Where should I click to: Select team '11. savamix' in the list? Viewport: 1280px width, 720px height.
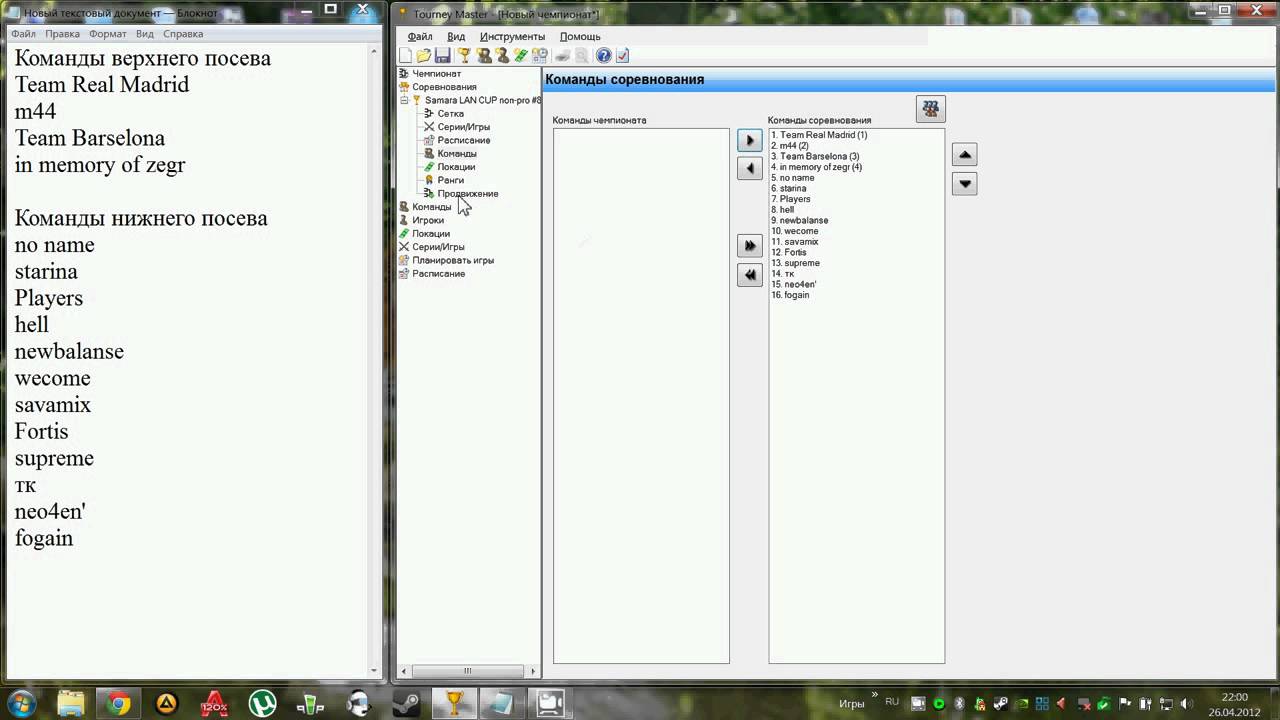[x=794, y=242]
